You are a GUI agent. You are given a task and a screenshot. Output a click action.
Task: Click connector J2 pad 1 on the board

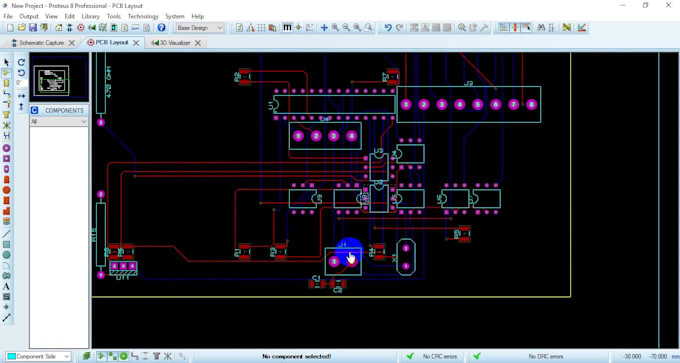(406, 105)
